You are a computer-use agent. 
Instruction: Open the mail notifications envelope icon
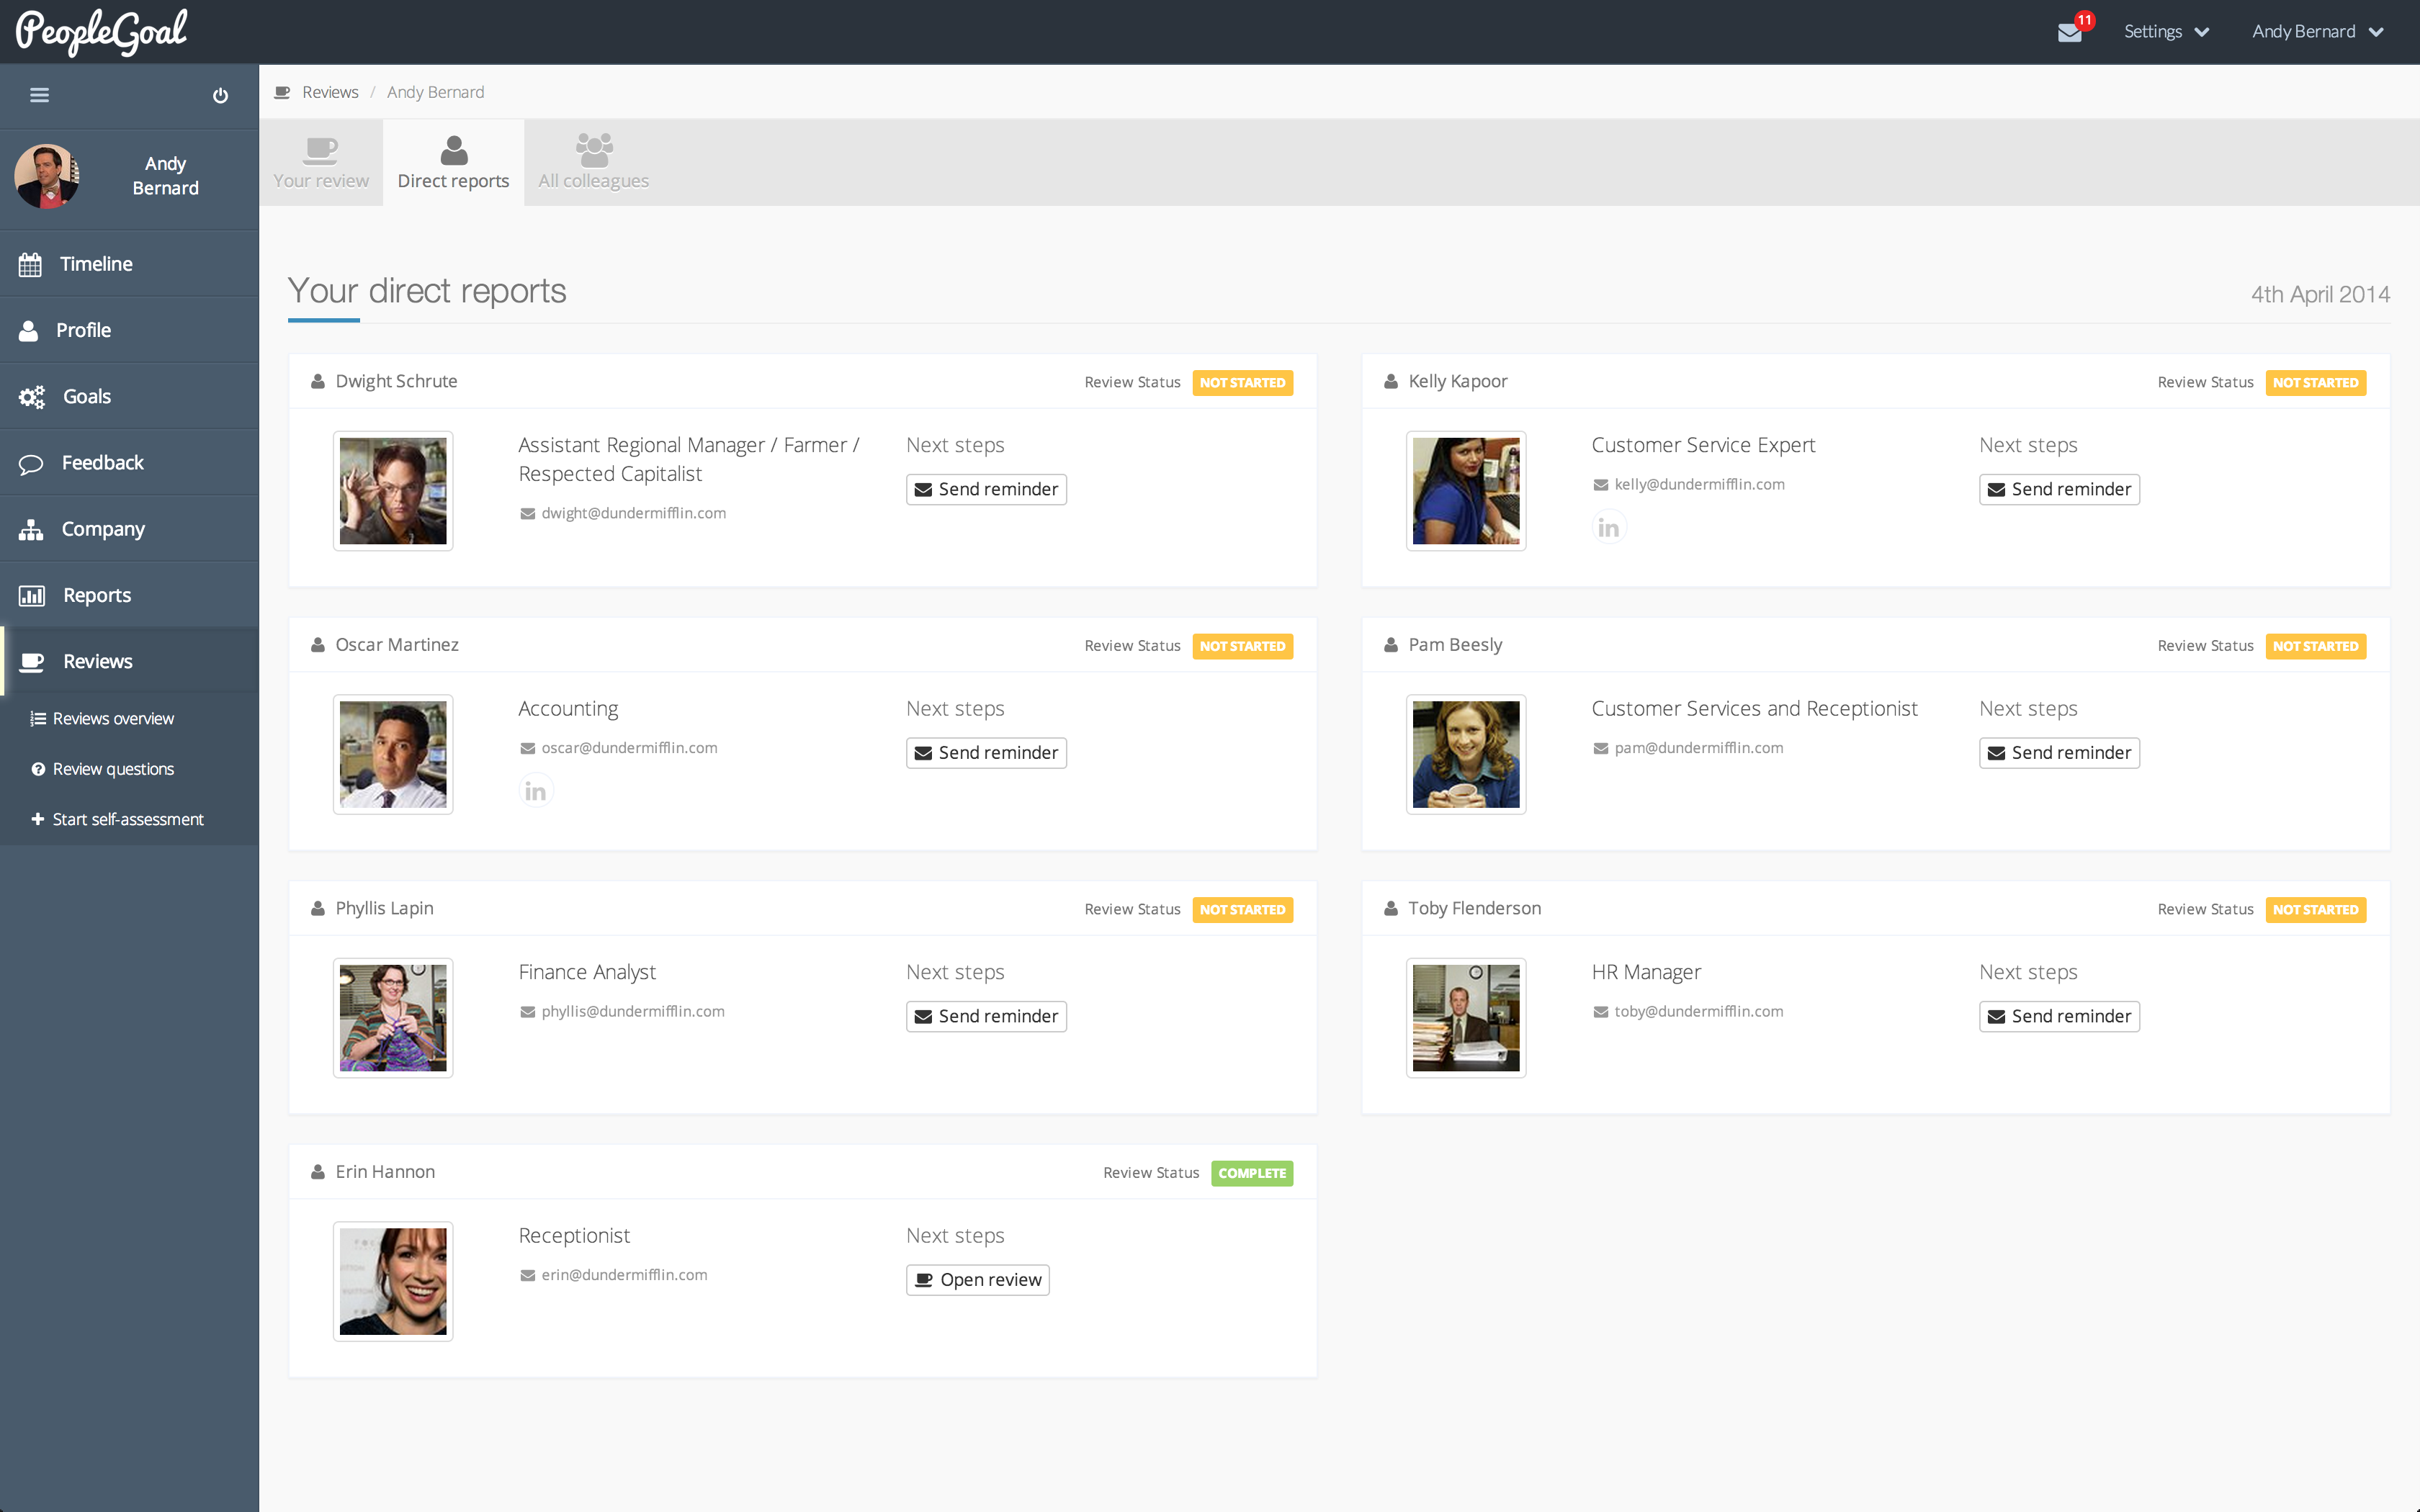click(2069, 33)
